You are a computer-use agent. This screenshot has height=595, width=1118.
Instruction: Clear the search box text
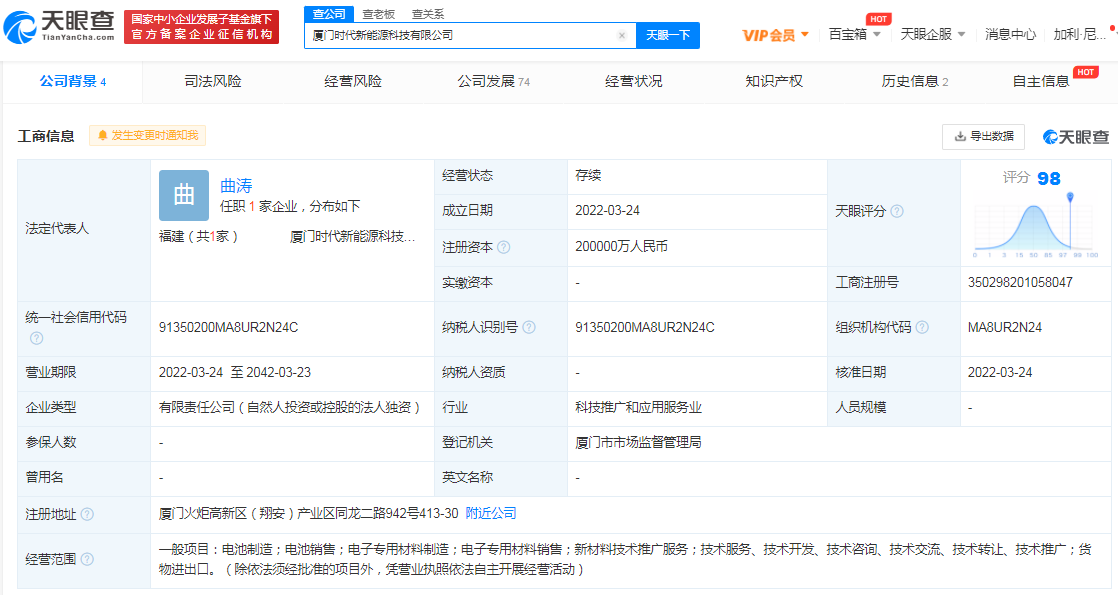tap(622, 36)
